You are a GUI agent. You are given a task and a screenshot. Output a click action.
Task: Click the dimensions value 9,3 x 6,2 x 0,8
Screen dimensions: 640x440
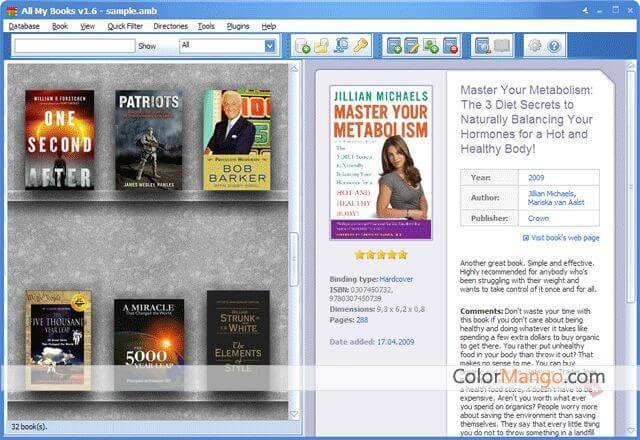400,309
